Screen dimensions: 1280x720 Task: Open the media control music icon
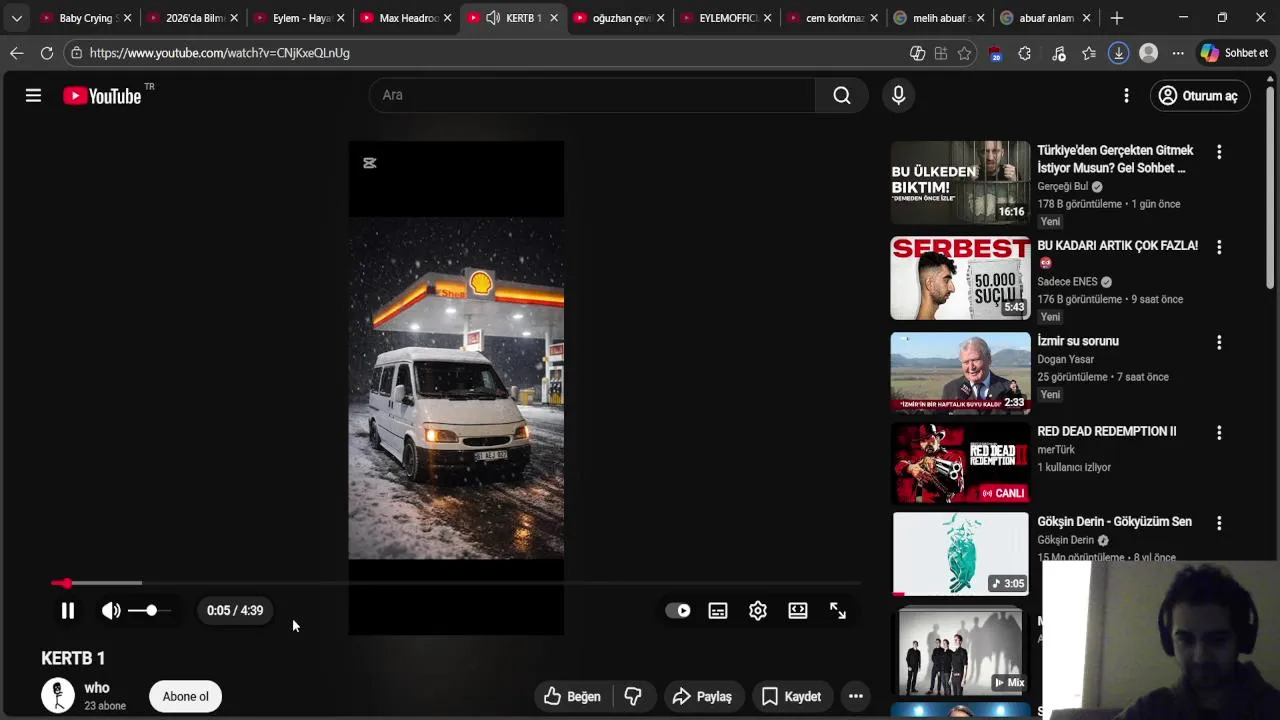[x=1059, y=53]
